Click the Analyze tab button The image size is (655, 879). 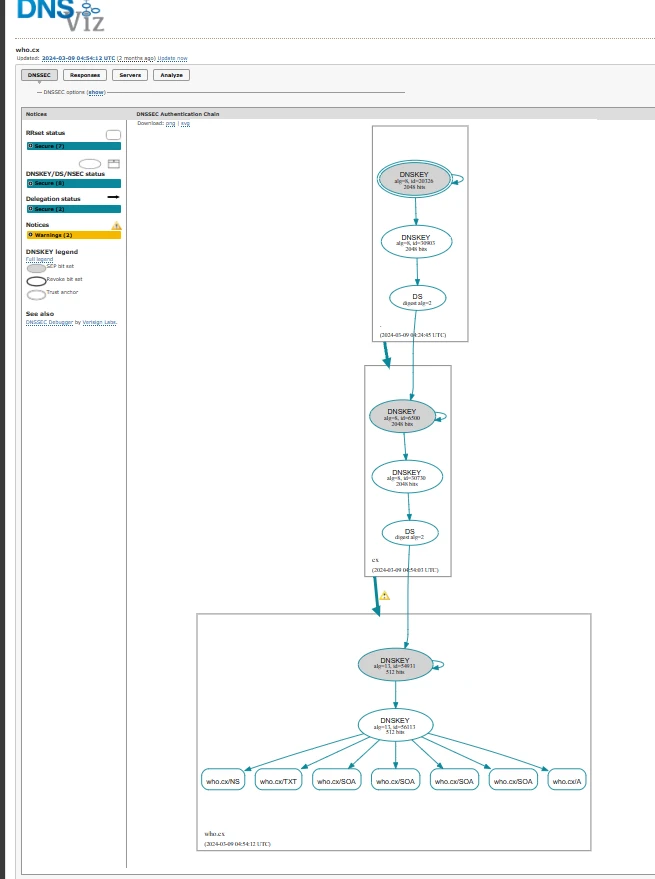(x=171, y=75)
